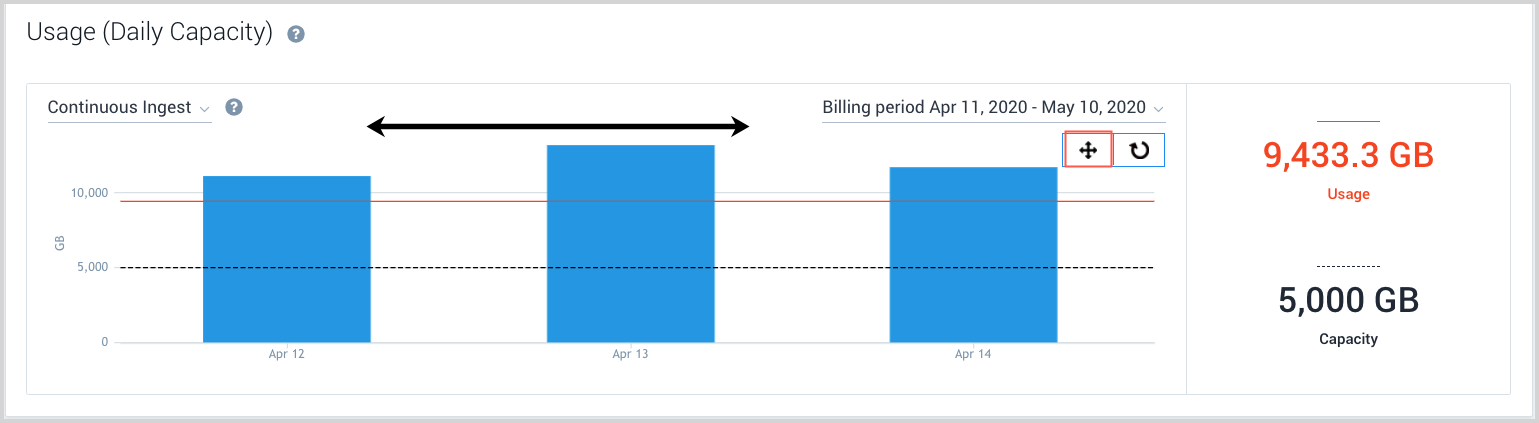
Task: Click the red Usage legend label
Action: click(x=1348, y=194)
